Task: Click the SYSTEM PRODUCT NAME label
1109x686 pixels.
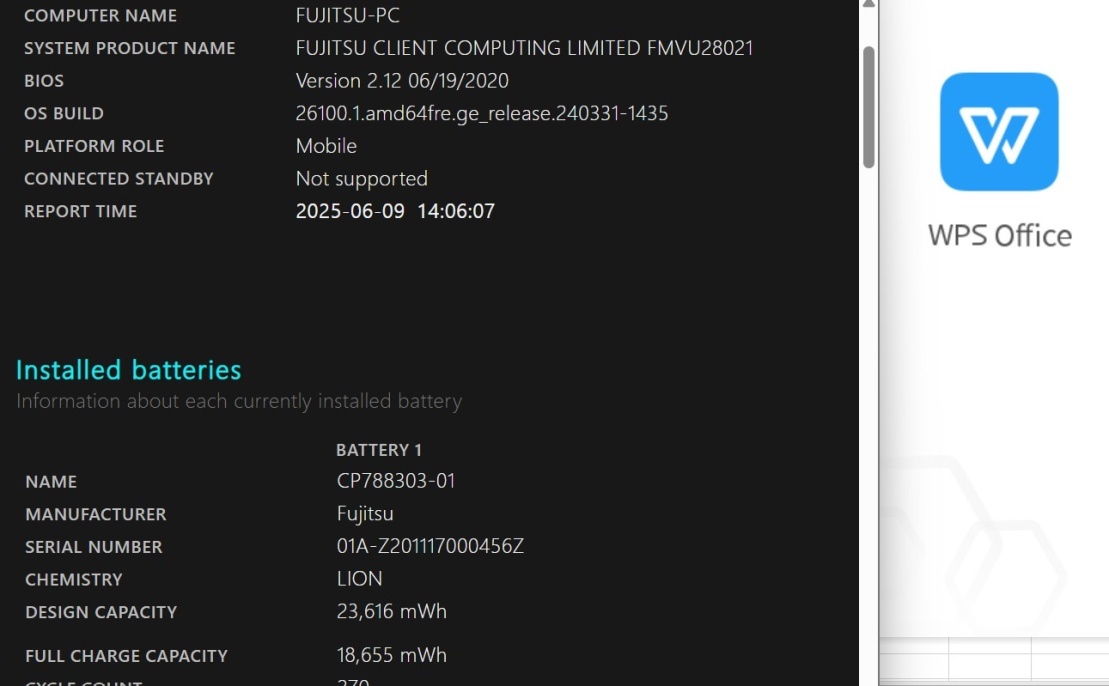Action: pos(129,48)
